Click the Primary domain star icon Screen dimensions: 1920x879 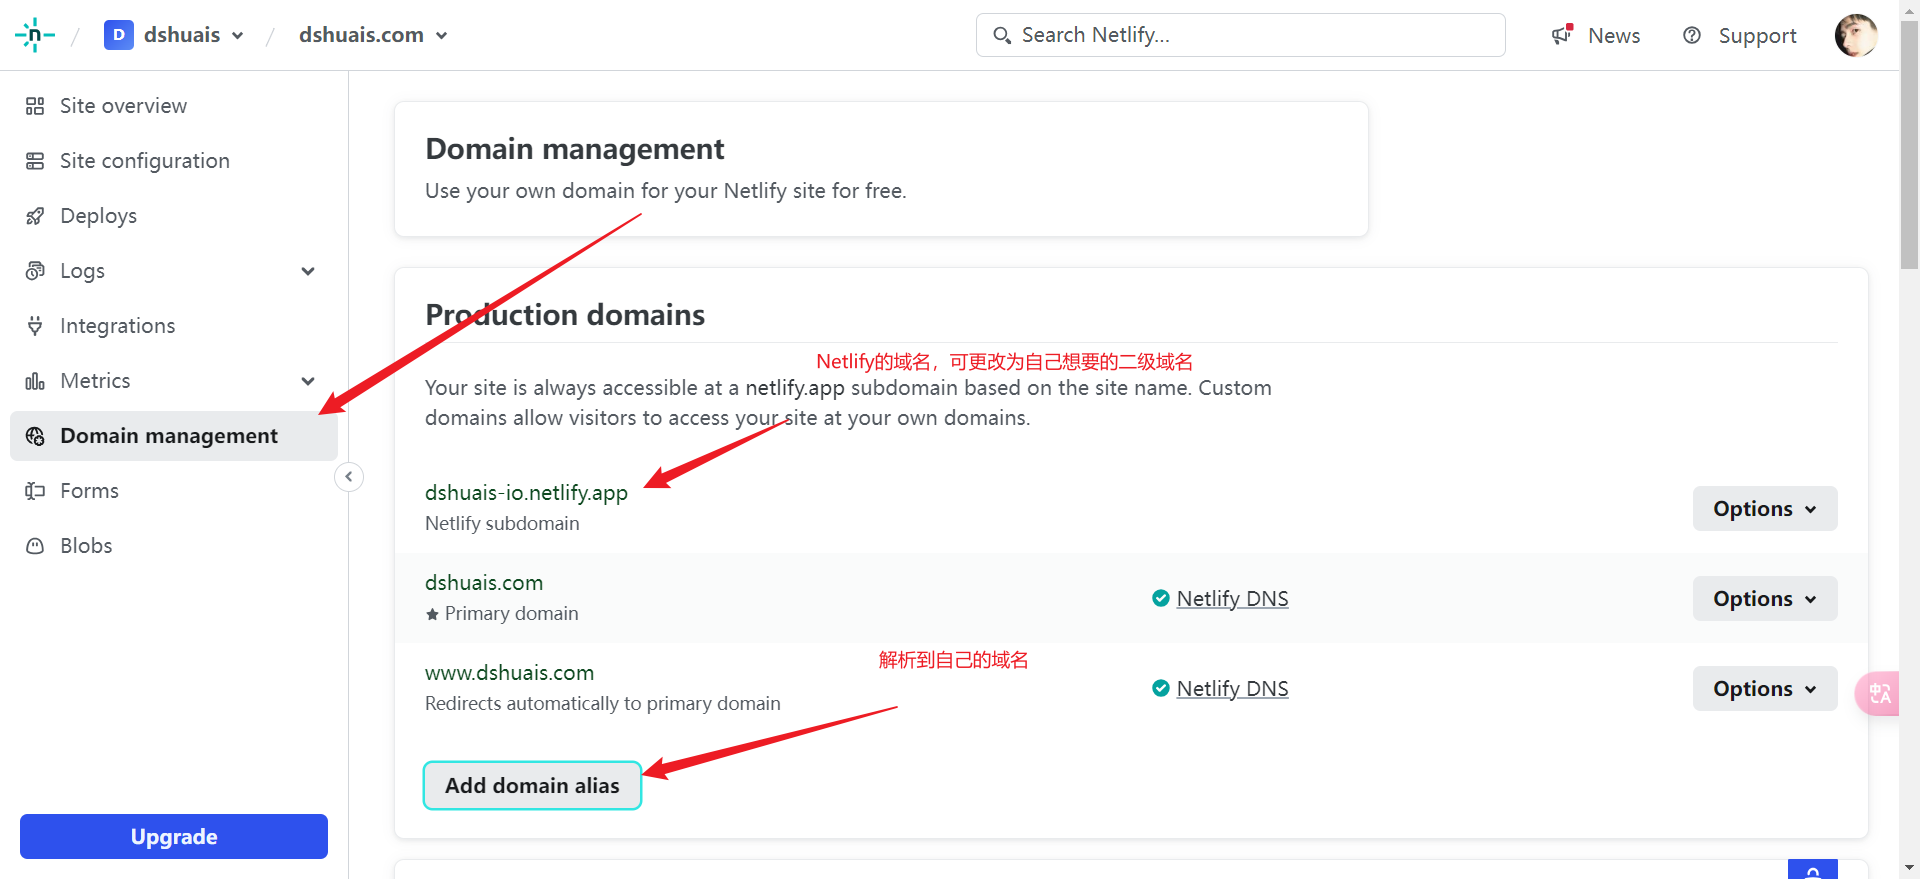[x=432, y=614]
